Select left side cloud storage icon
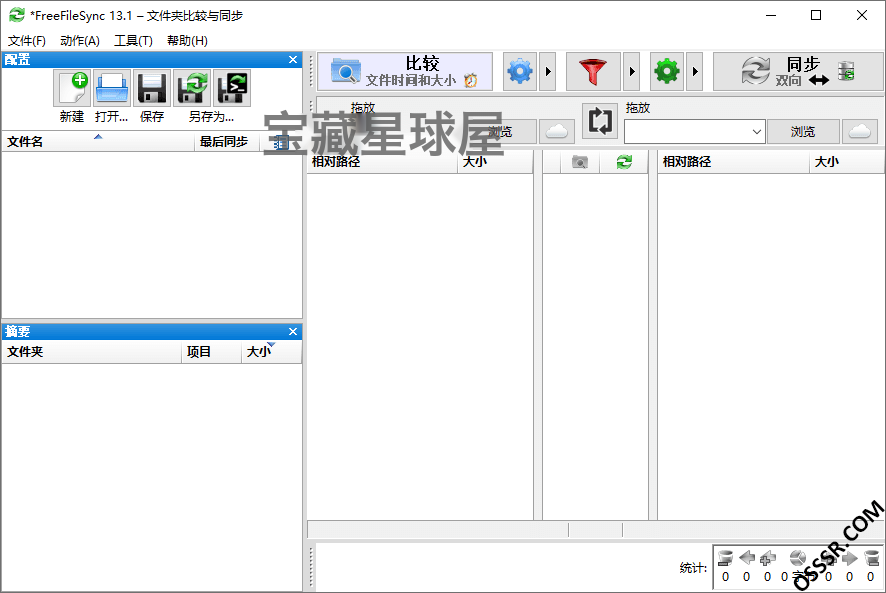Image resolution: width=886 pixels, height=593 pixels. pyautogui.click(x=557, y=131)
